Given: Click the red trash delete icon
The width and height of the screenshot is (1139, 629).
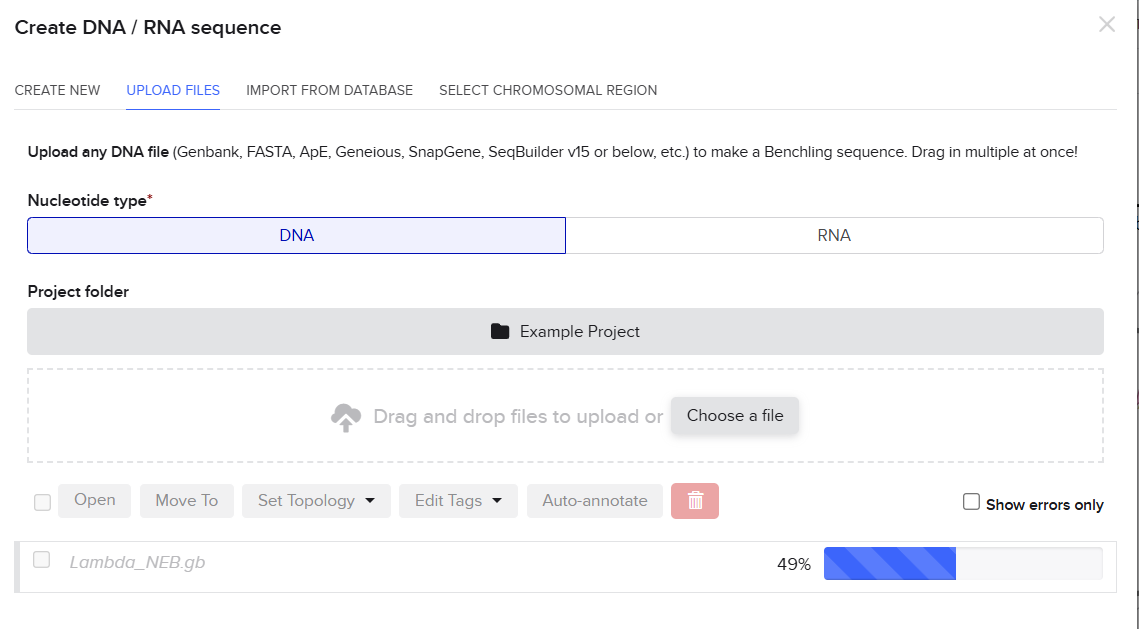Looking at the screenshot, I should click(x=695, y=501).
